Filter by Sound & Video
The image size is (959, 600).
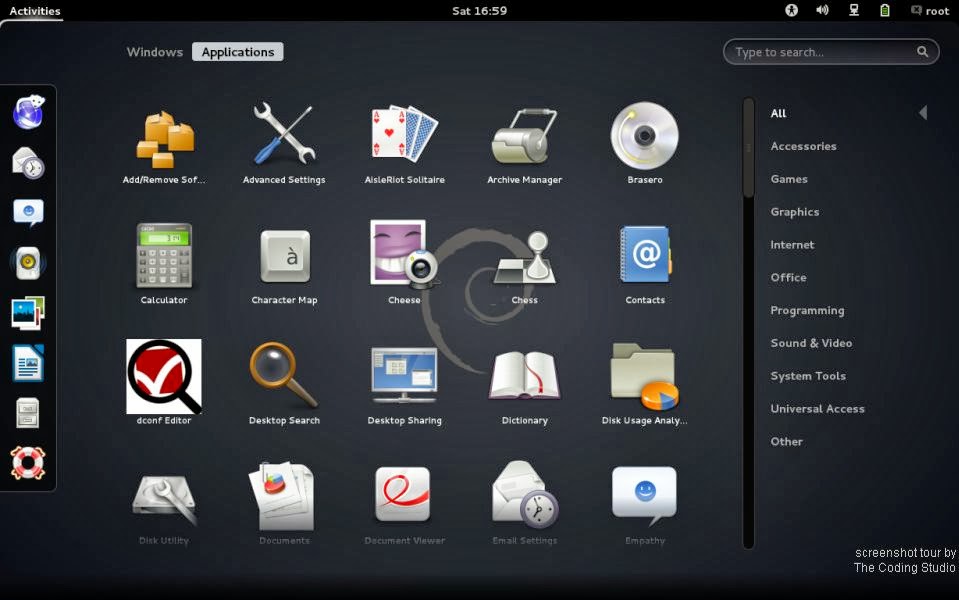(x=811, y=343)
